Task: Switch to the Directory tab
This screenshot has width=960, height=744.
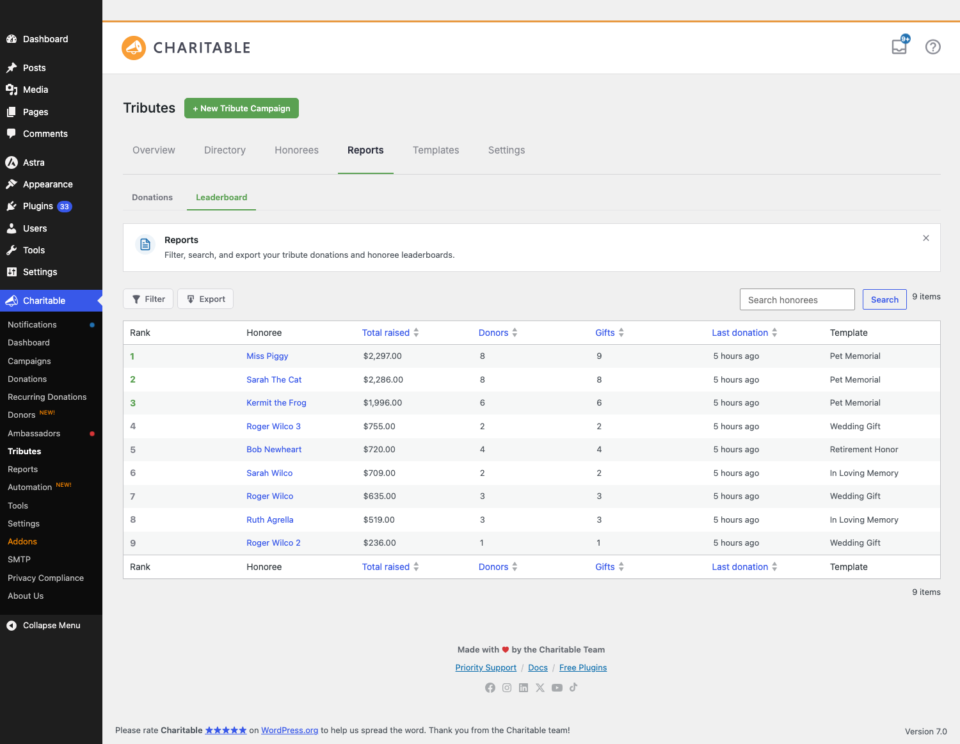Action: coord(225,150)
